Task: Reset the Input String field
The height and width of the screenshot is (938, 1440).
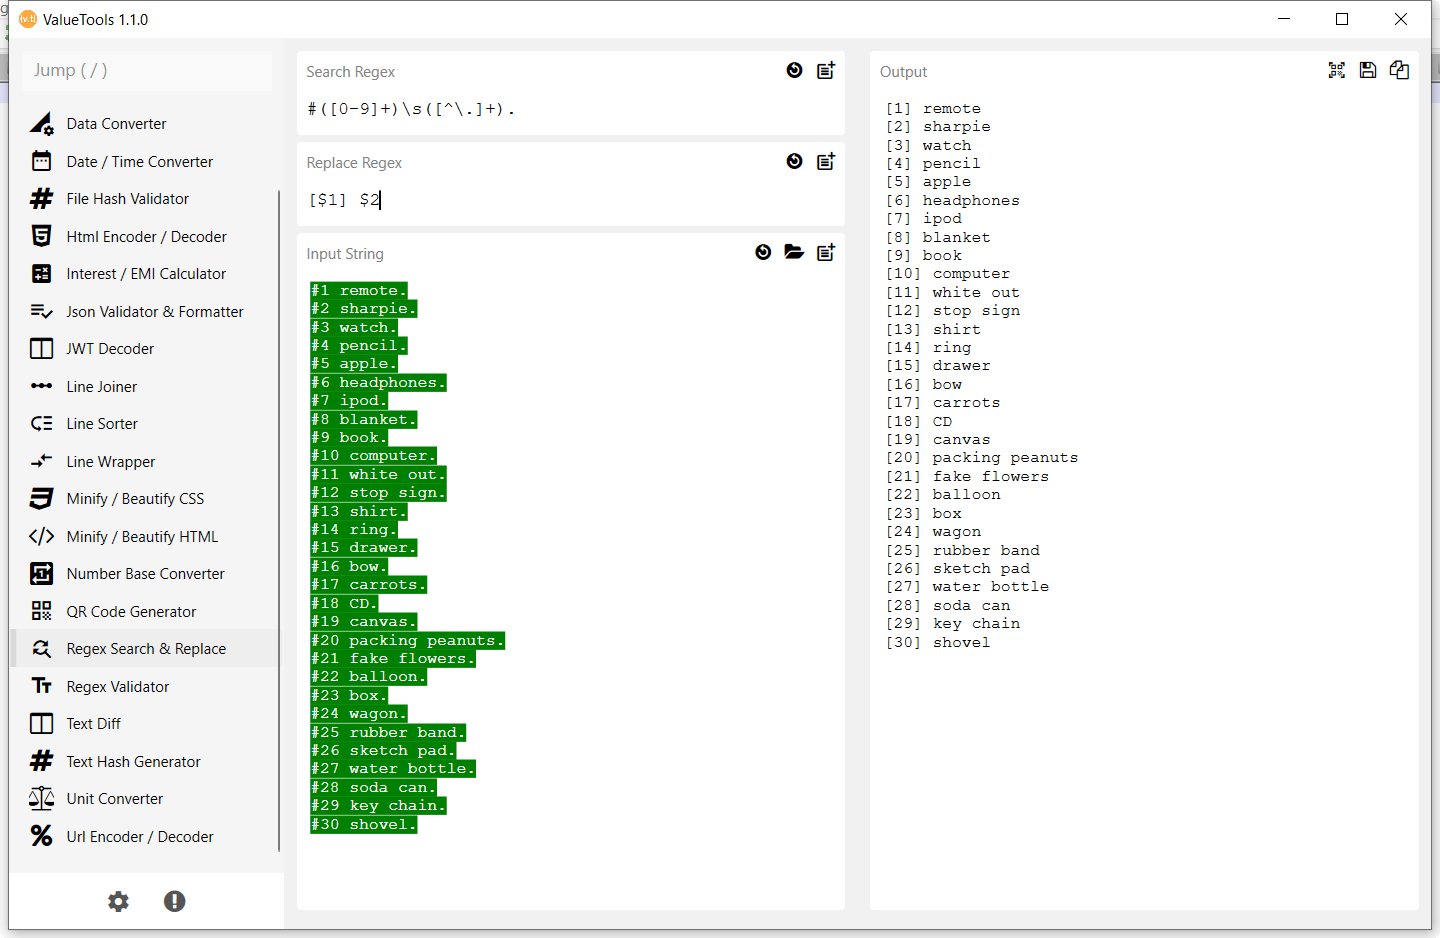Action: [763, 252]
